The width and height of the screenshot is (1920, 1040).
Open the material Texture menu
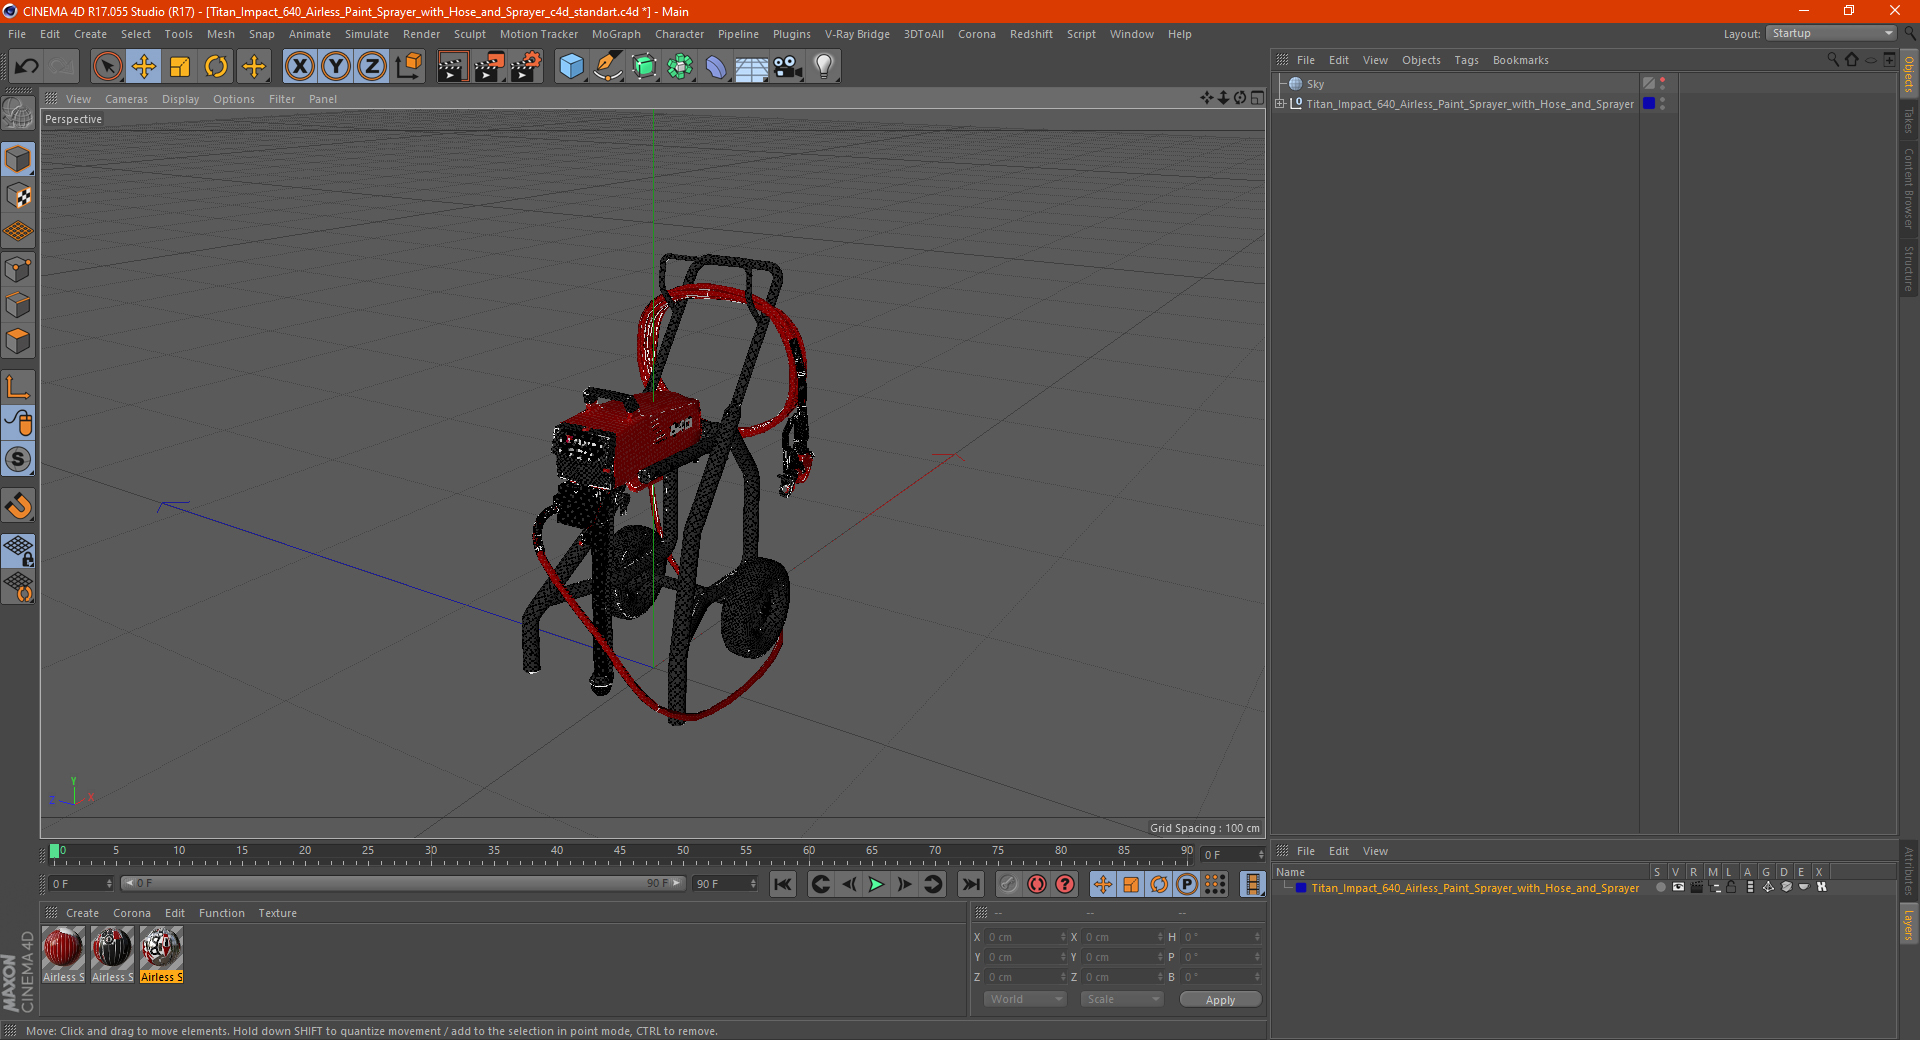coord(277,913)
